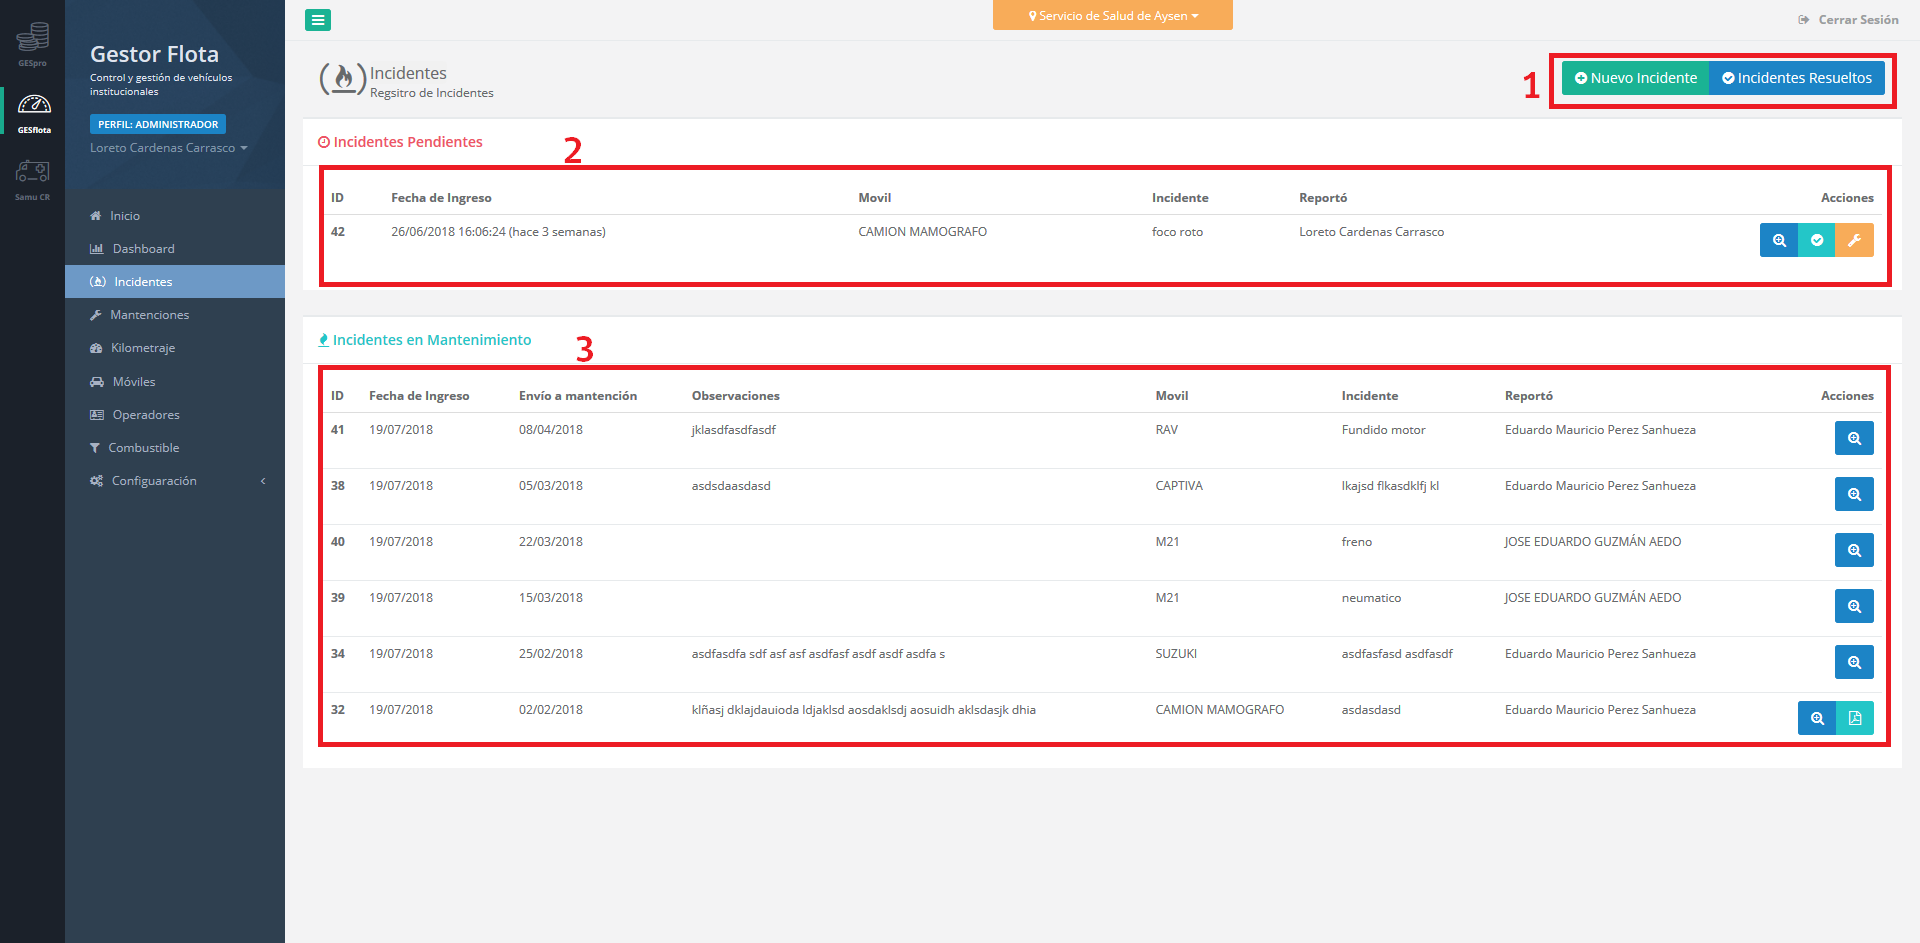1920x943 pixels.
Task: View details of incident 34 SUZUKI
Action: point(1853,662)
